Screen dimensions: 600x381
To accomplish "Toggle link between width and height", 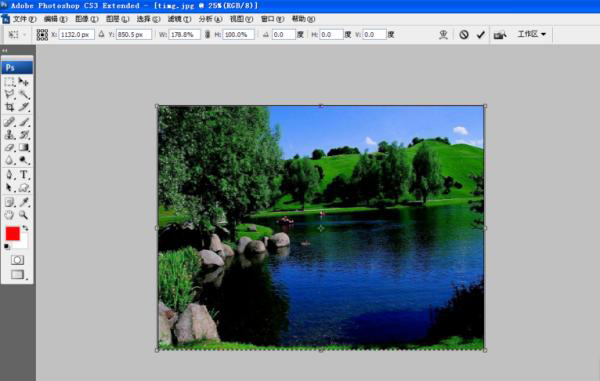I will tap(207, 34).
